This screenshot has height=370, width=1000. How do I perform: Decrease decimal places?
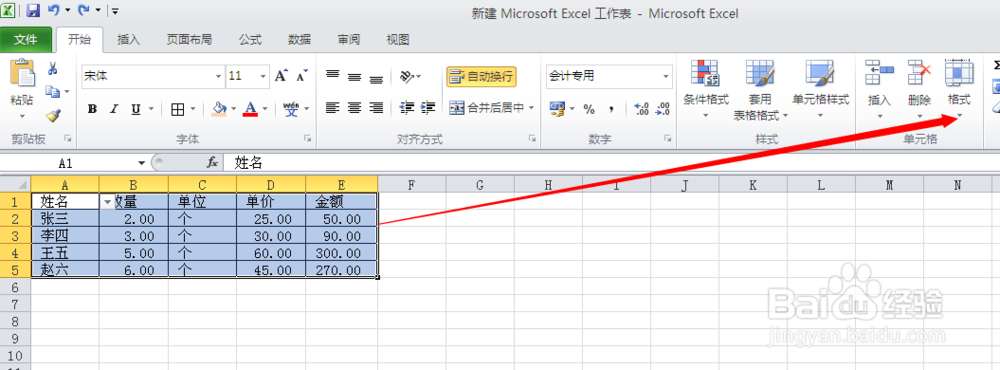(663, 109)
